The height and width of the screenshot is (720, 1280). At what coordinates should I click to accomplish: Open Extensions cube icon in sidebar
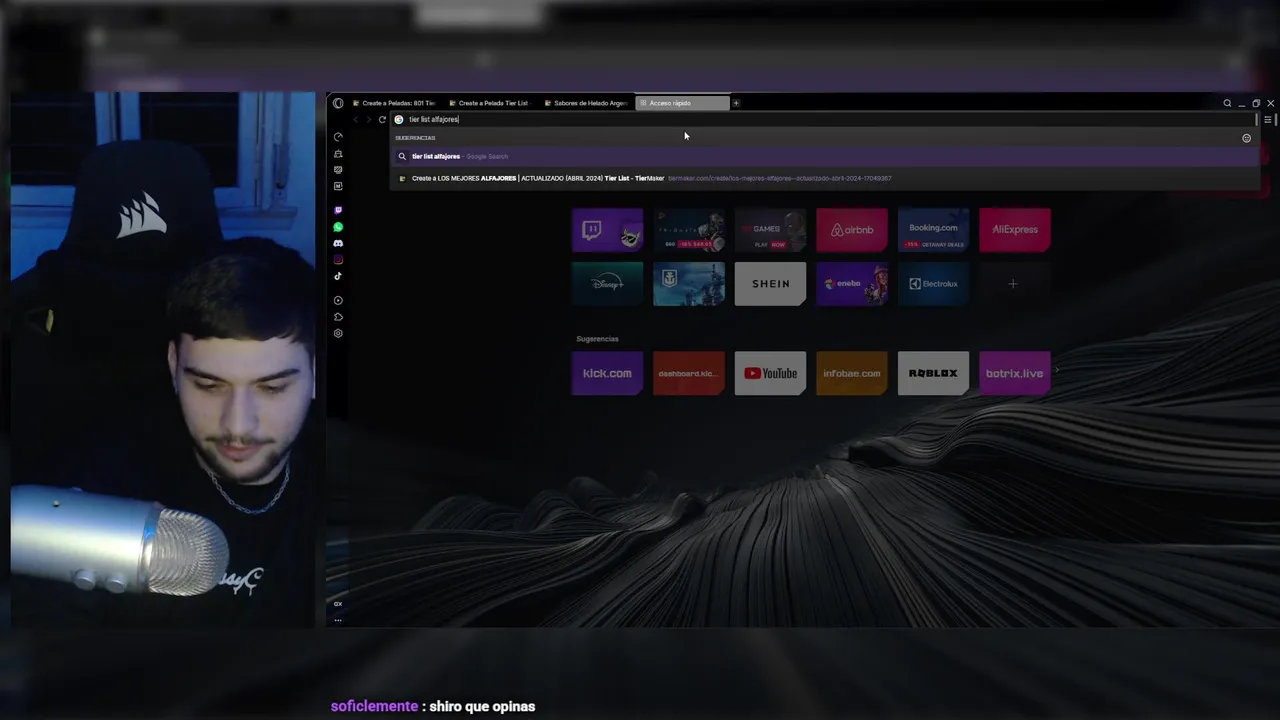pyautogui.click(x=338, y=317)
